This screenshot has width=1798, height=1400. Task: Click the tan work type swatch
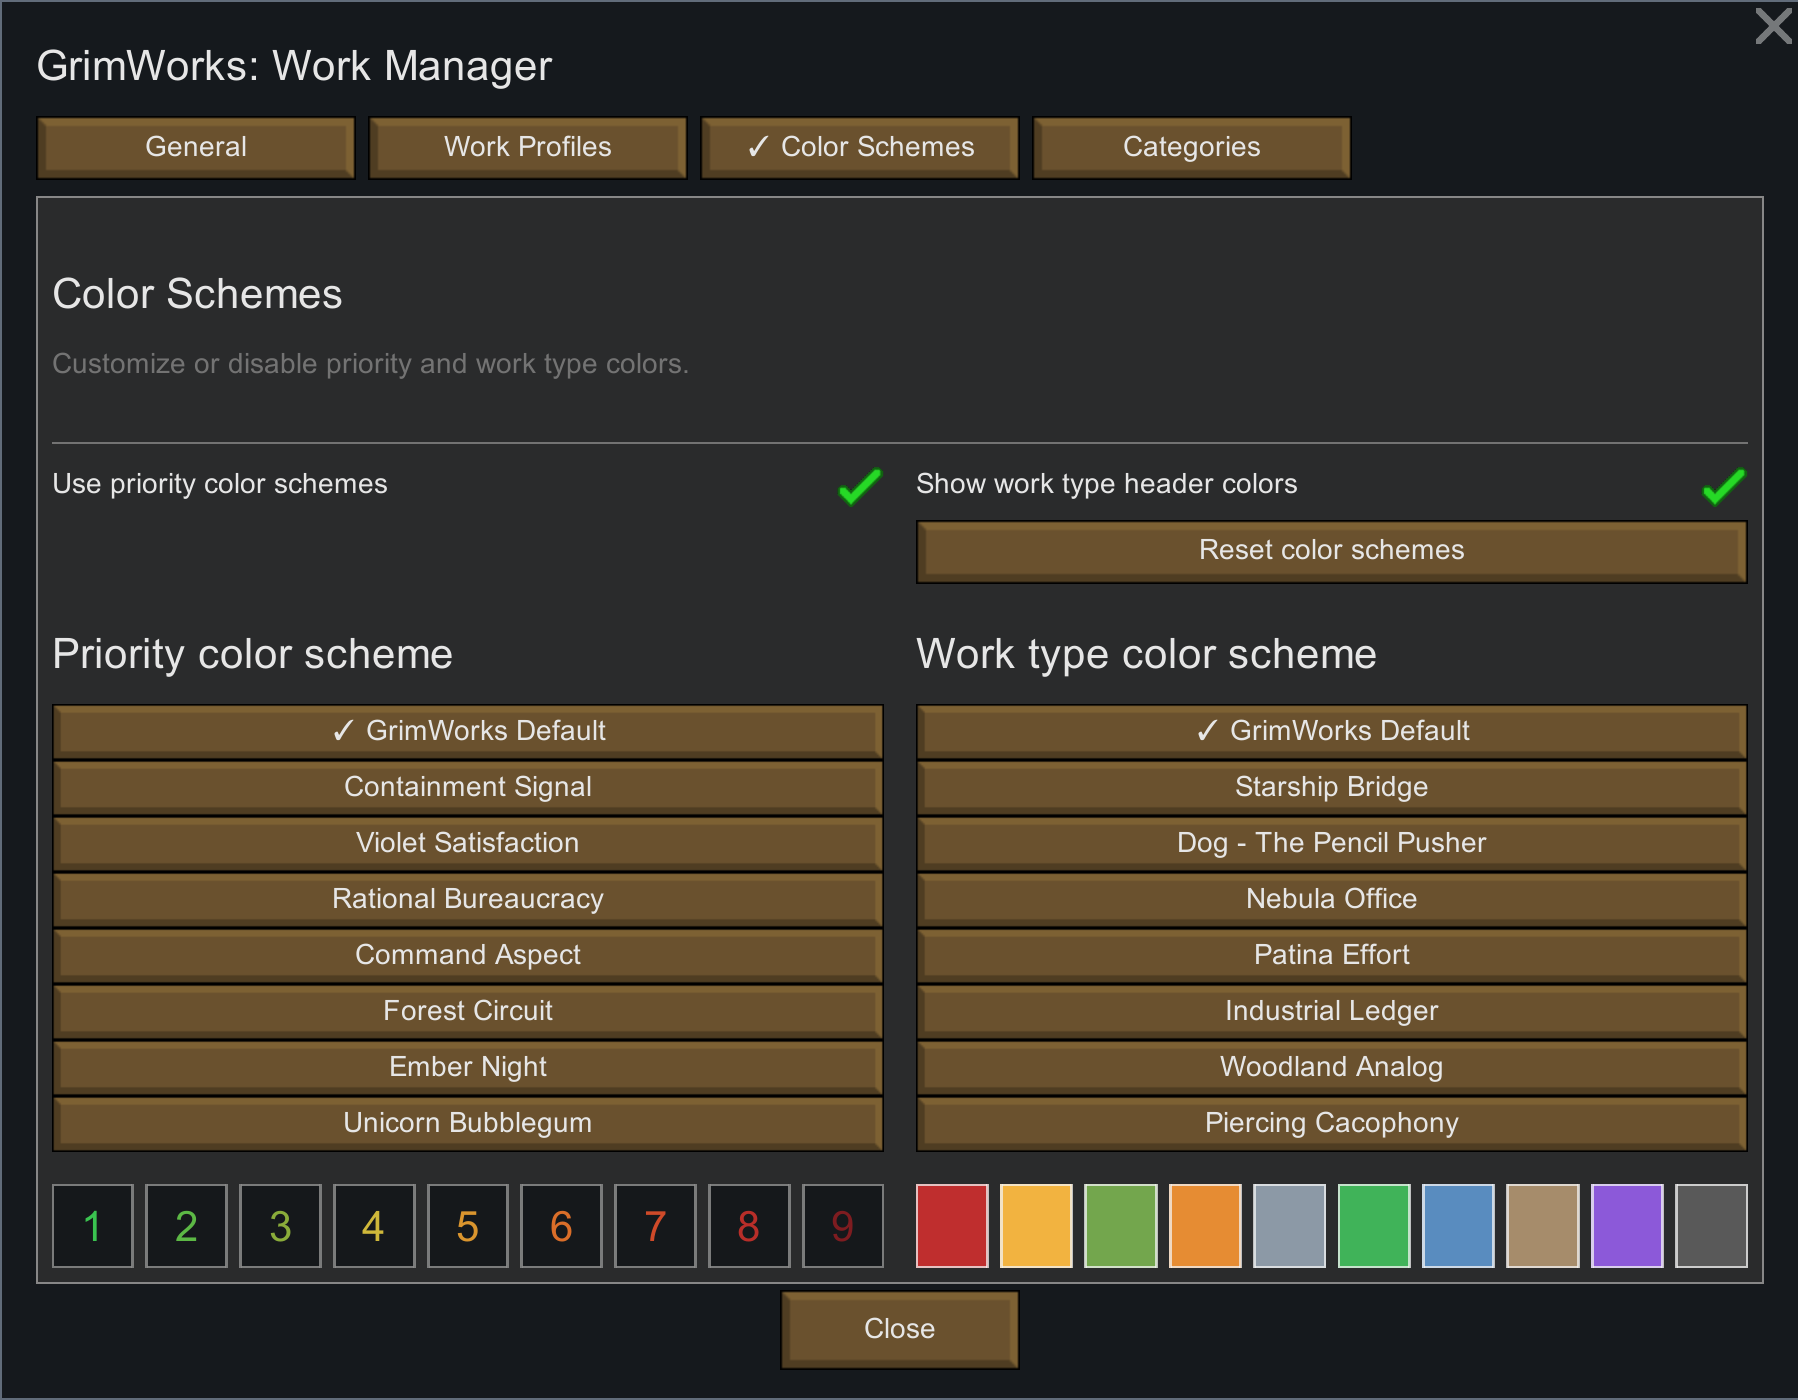point(1543,1226)
